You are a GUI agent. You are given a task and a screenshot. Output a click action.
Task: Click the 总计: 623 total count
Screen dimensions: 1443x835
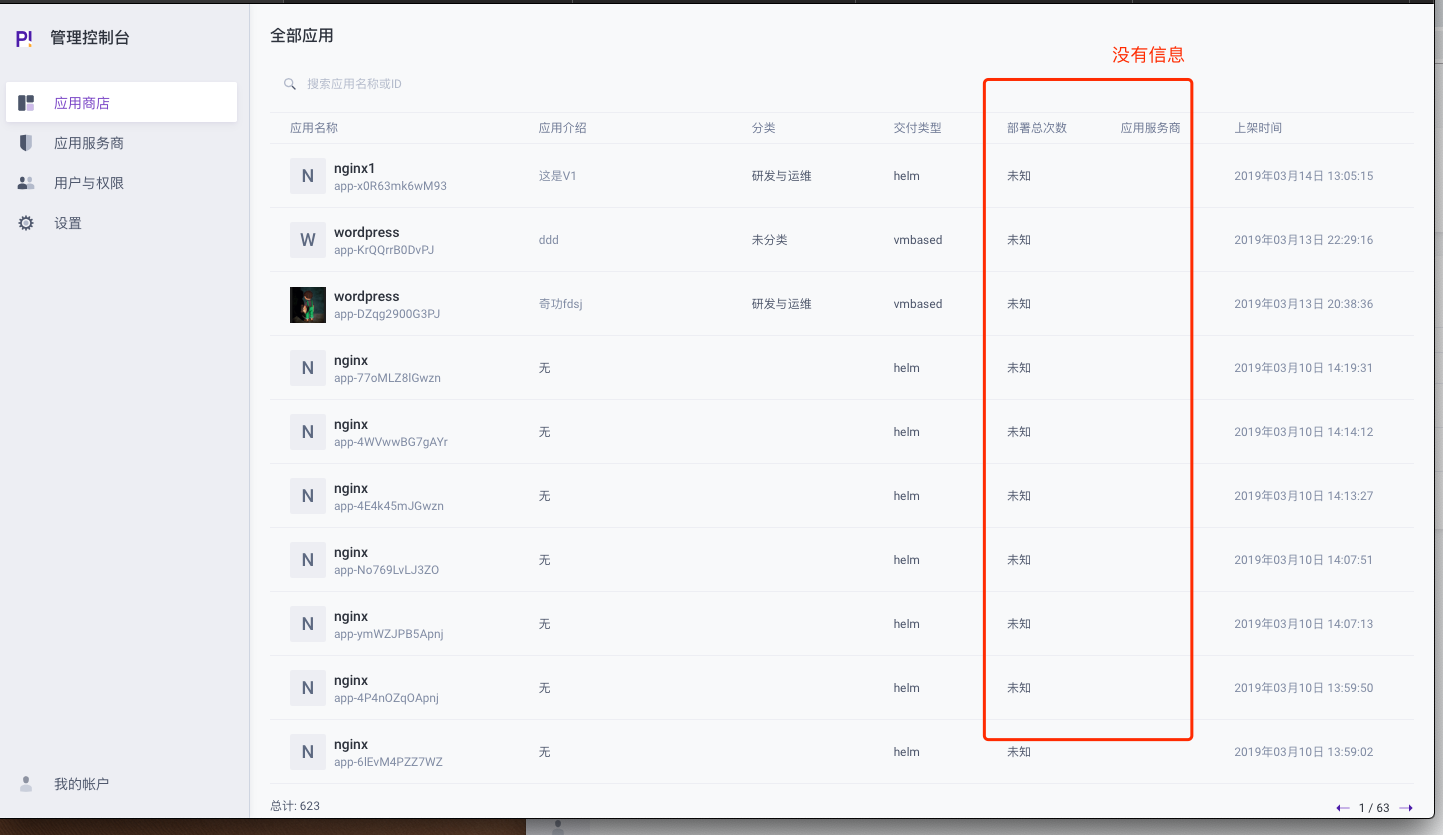[295, 805]
